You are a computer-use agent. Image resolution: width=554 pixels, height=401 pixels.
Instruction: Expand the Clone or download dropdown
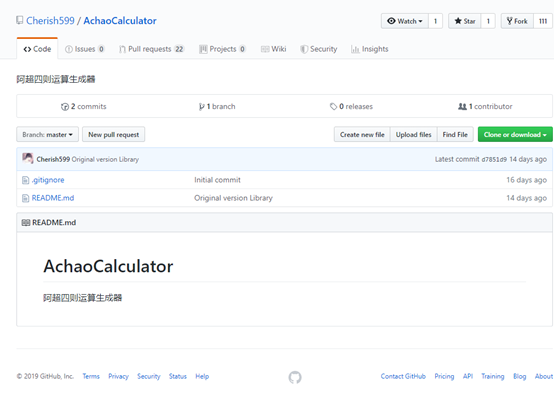(x=515, y=135)
